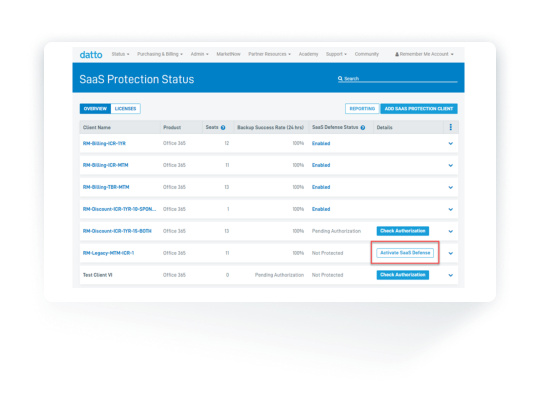Open the Status dropdown menu
This screenshot has width=540, height=405.
pyautogui.click(x=120, y=54)
